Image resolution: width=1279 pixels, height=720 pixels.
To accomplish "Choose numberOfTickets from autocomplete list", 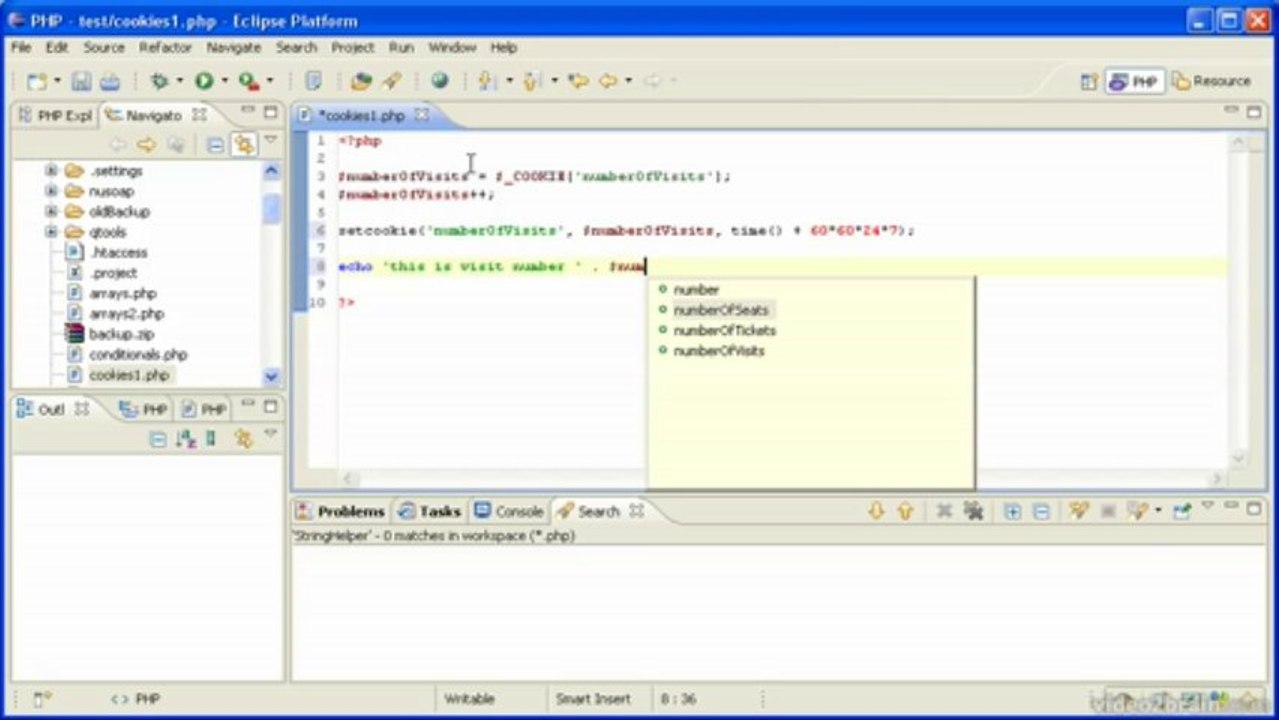I will point(724,330).
